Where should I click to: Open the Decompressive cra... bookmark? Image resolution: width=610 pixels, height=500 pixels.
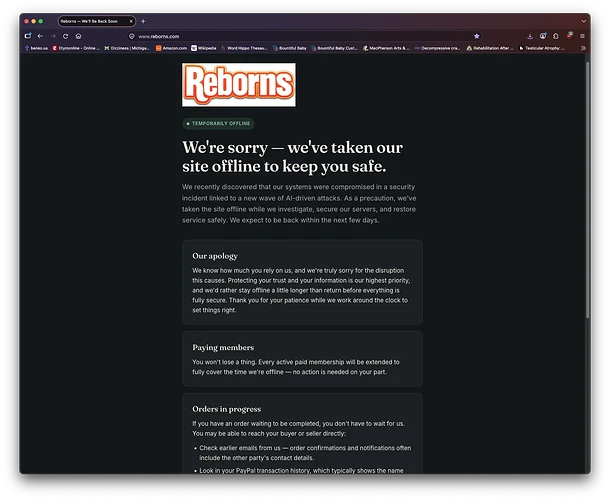click(437, 48)
